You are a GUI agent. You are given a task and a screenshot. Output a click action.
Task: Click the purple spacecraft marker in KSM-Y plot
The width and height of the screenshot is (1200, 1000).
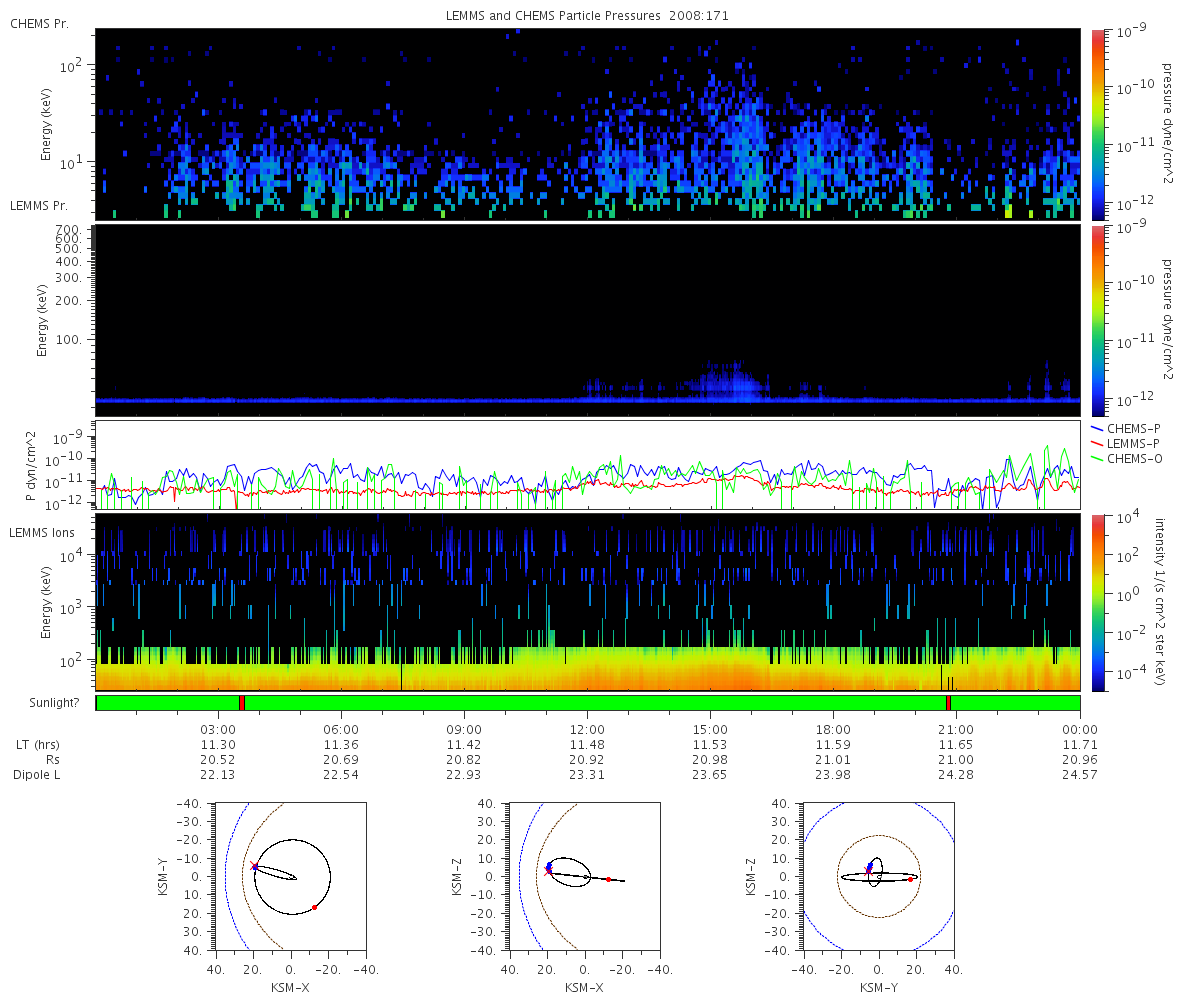[x=254, y=867]
